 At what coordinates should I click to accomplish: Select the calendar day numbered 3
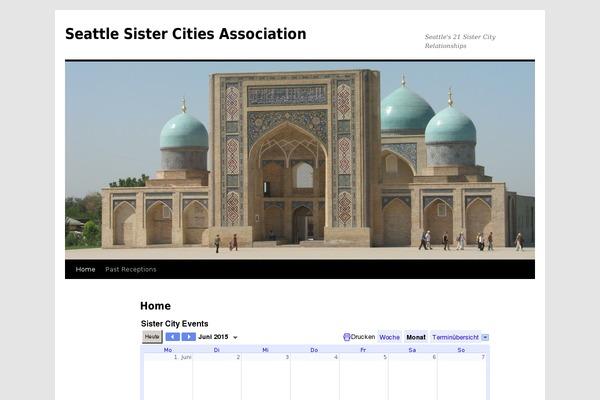point(266,377)
